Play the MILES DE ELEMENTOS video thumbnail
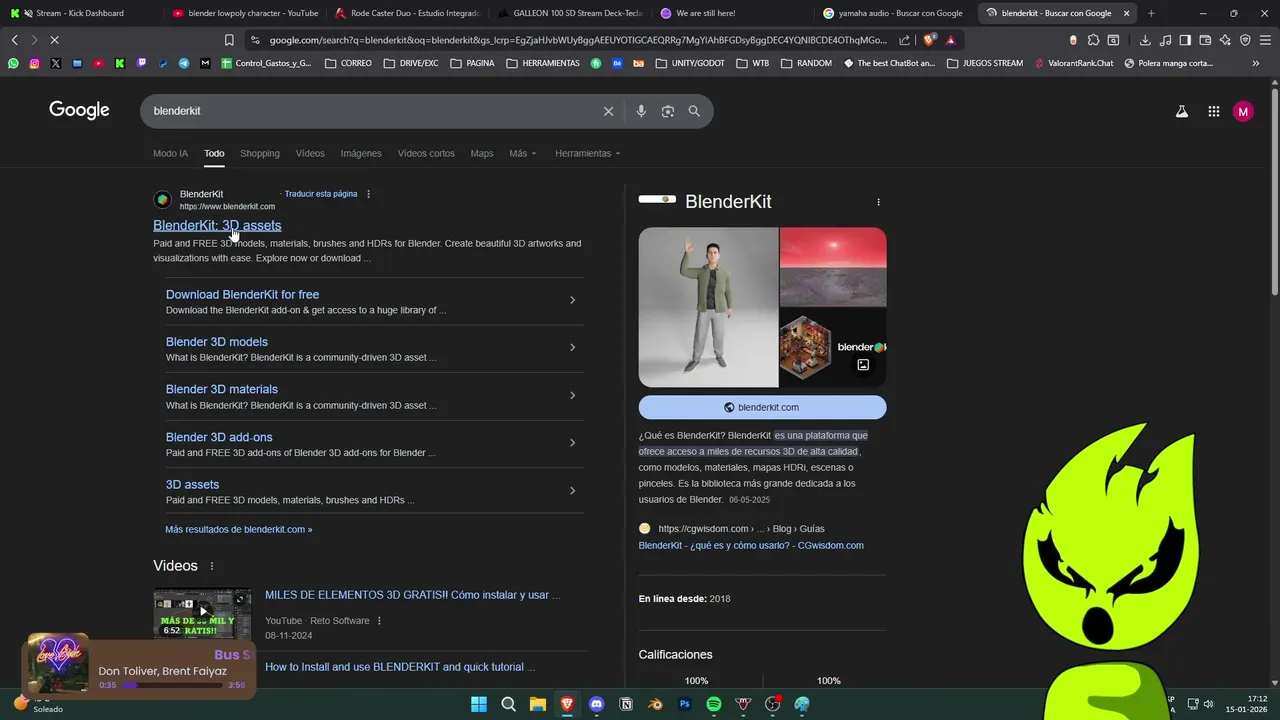 coord(202,612)
